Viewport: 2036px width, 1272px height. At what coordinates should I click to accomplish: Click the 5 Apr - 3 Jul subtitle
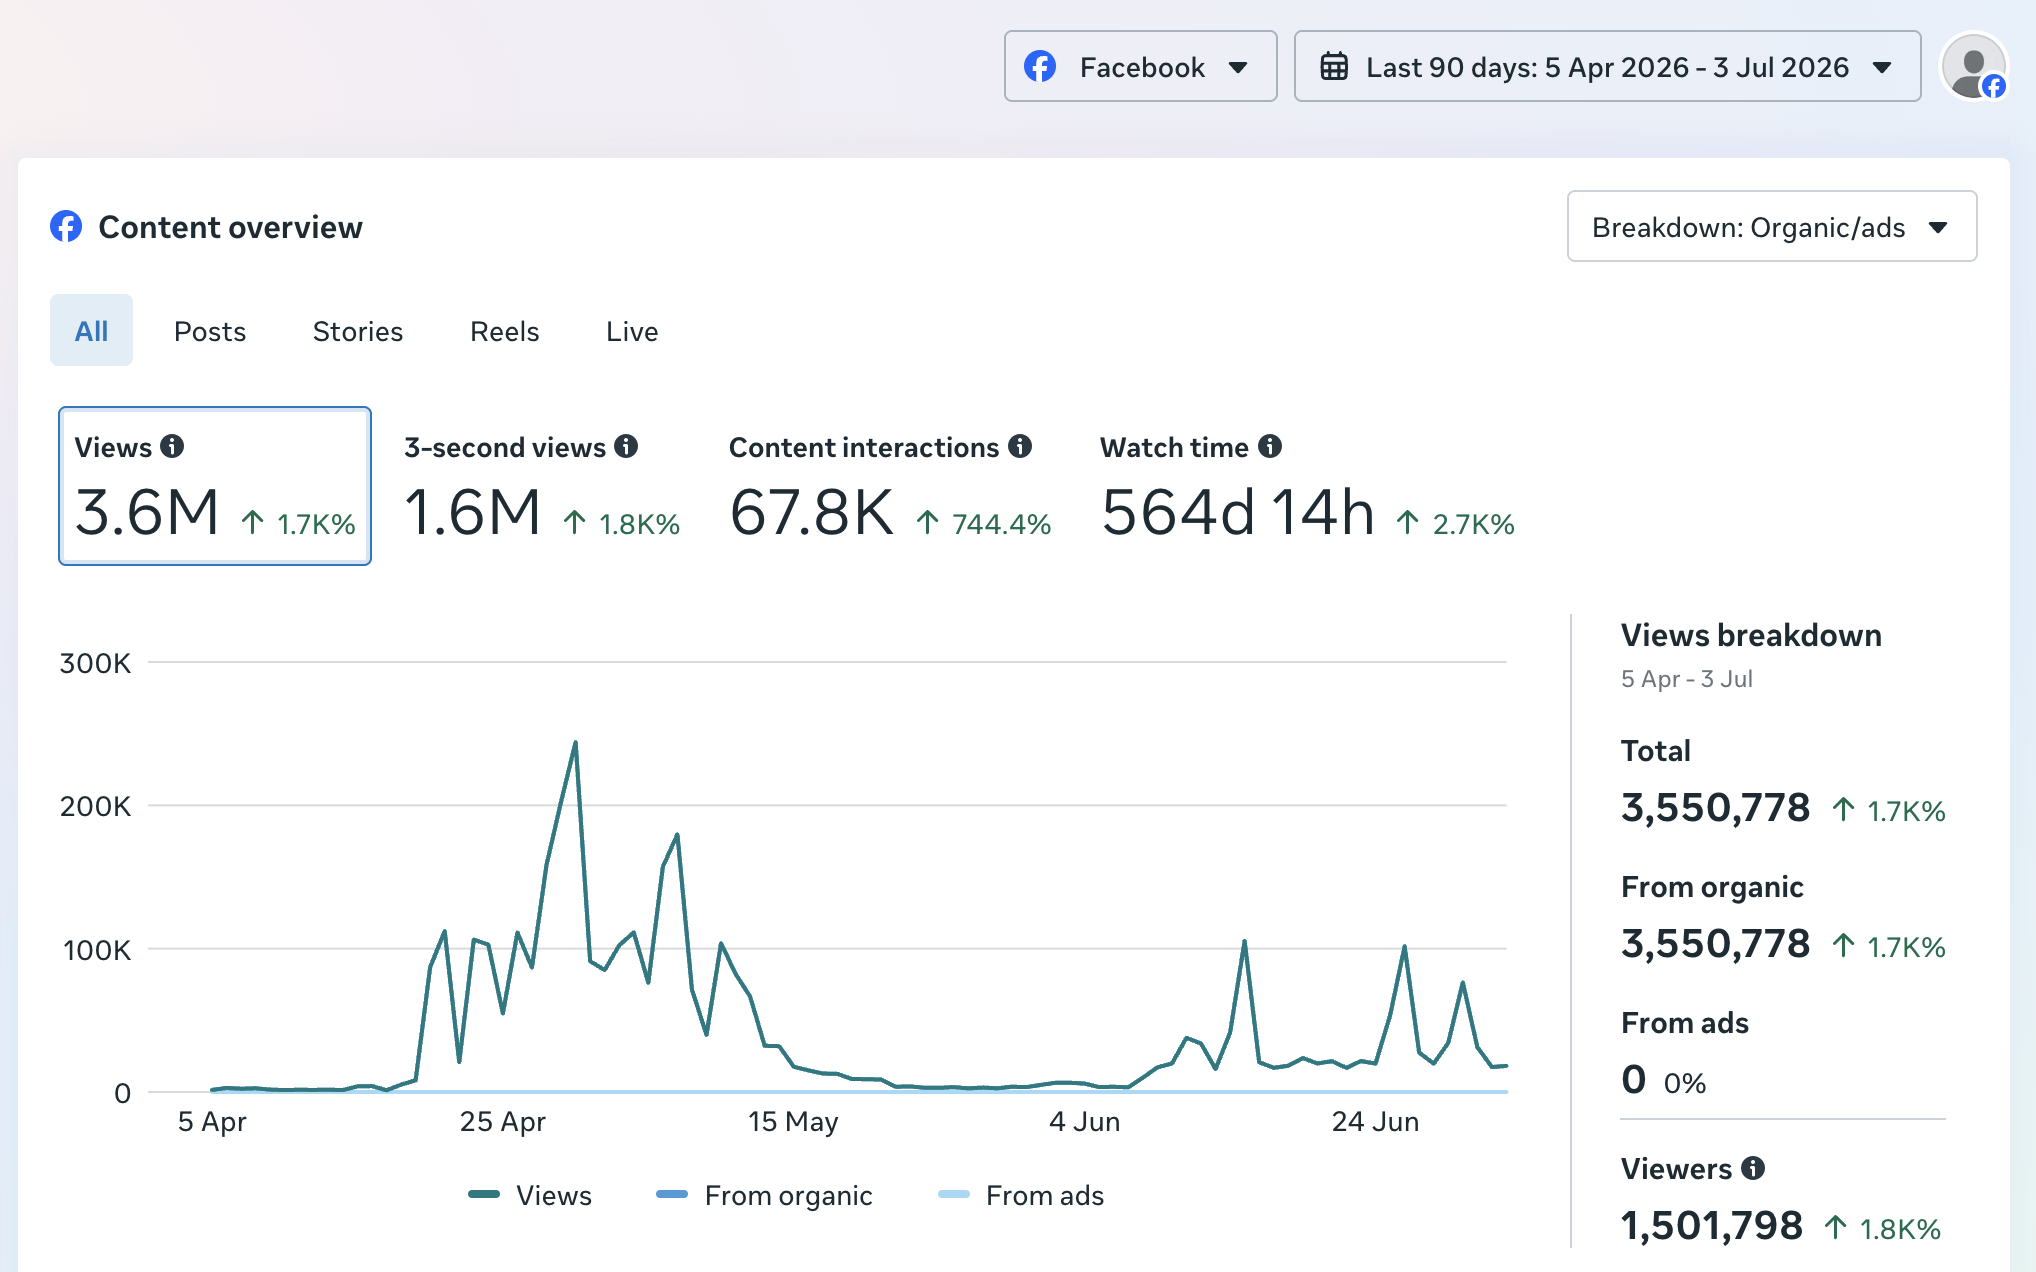click(1687, 678)
